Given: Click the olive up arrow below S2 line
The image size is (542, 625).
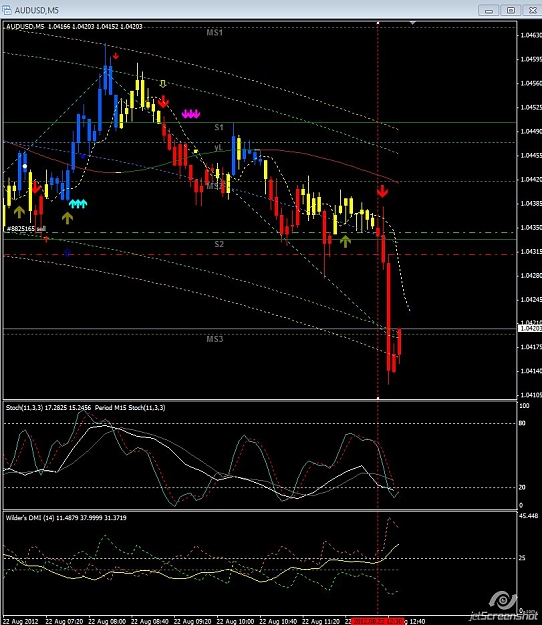Looking at the screenshot, I should click(345, 241).
